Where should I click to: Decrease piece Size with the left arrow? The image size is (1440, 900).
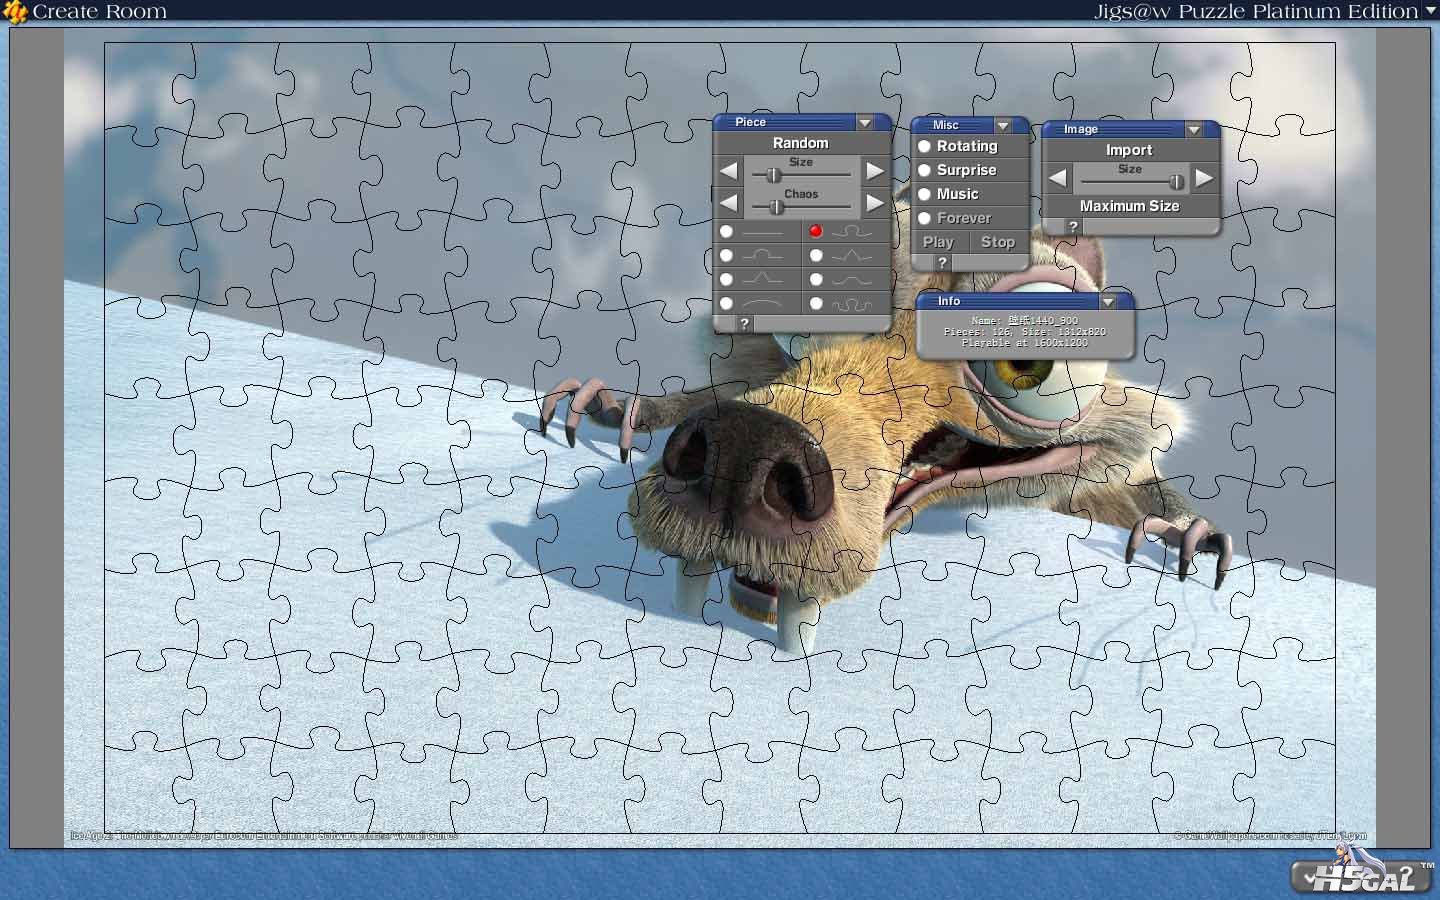point(729,171)
